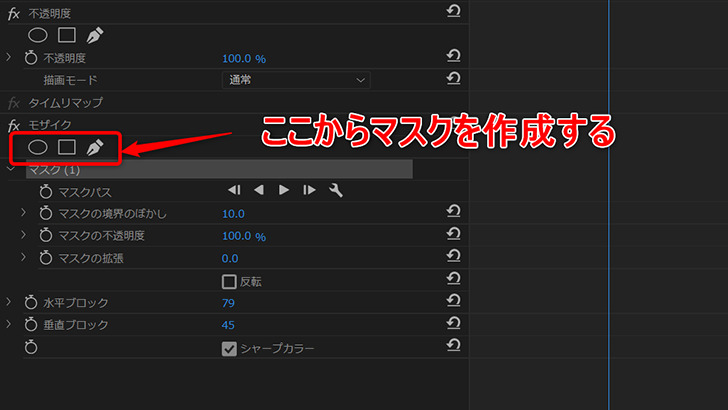Reset シャープカラー option
This screenshot has height=410, width=728.
453,345
